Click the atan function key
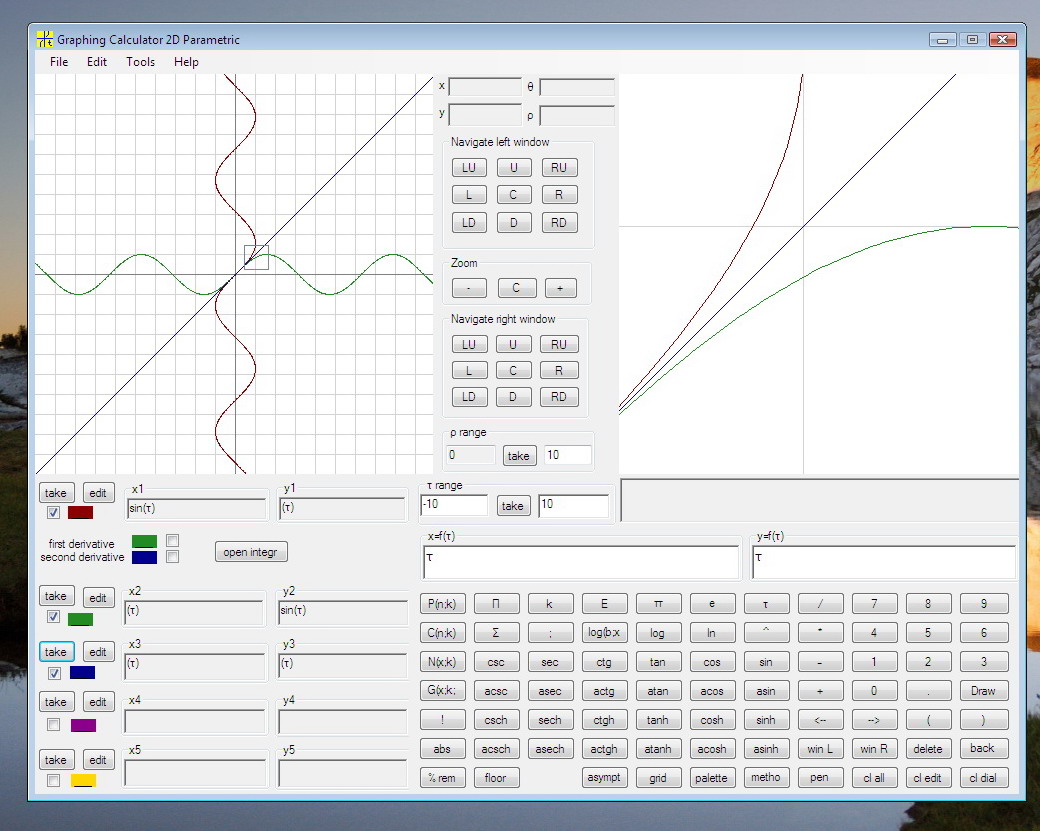1040x831 pixels. (x=658, y=691)
